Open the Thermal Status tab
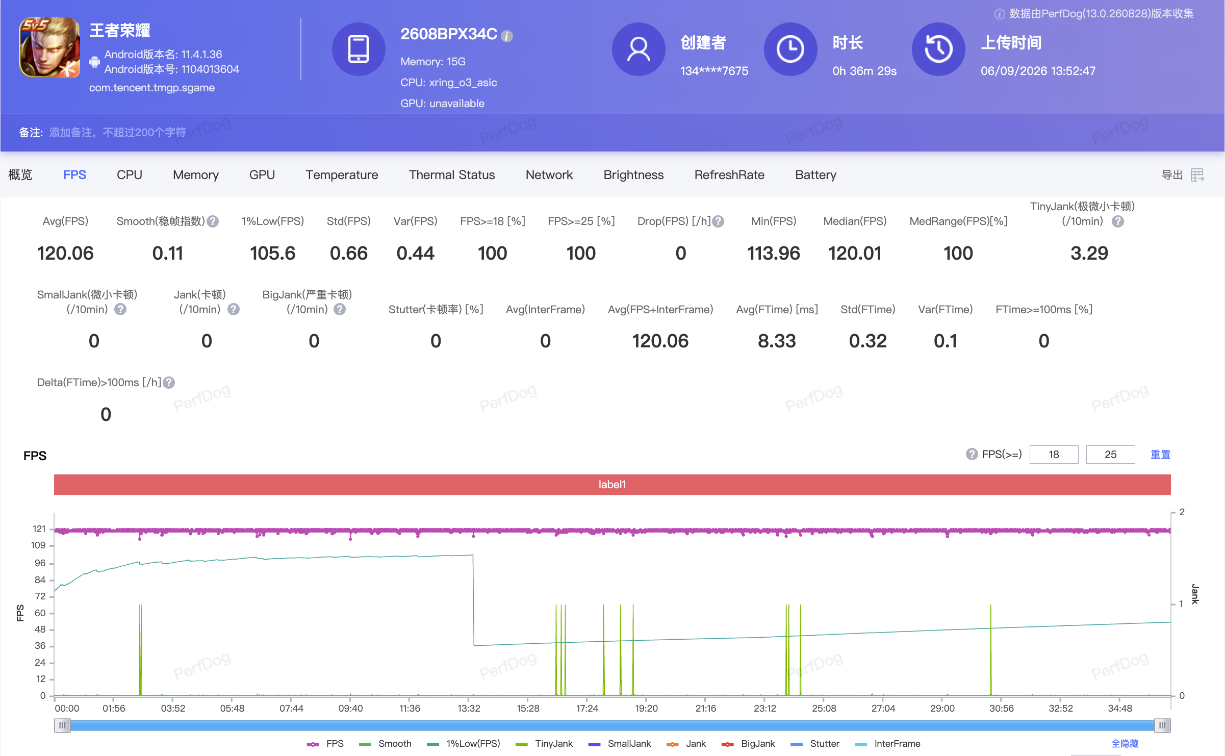 (452, 175)
